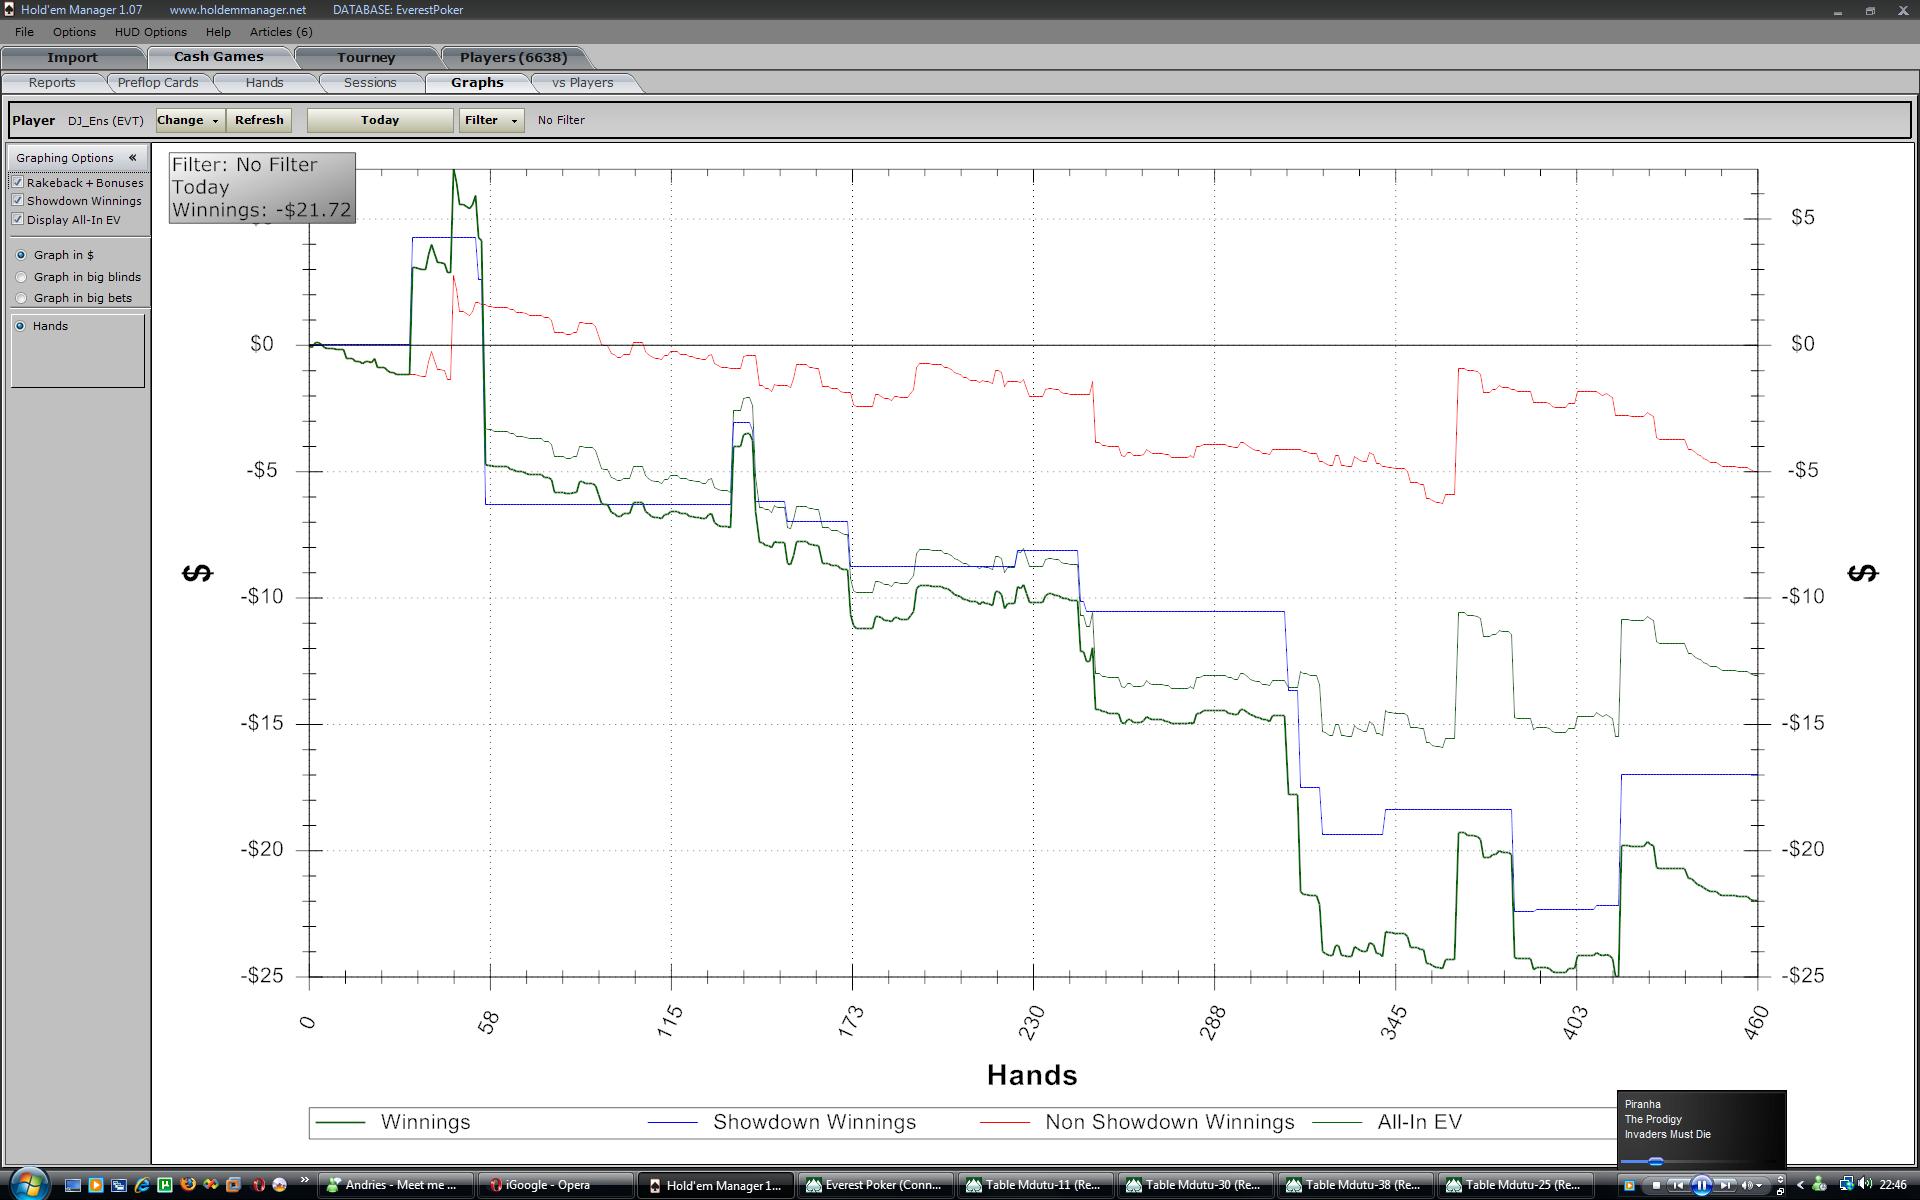Pause the playing song in media toolbar
This screenshot has height=1200, width=1920.
[1701, 1185]
